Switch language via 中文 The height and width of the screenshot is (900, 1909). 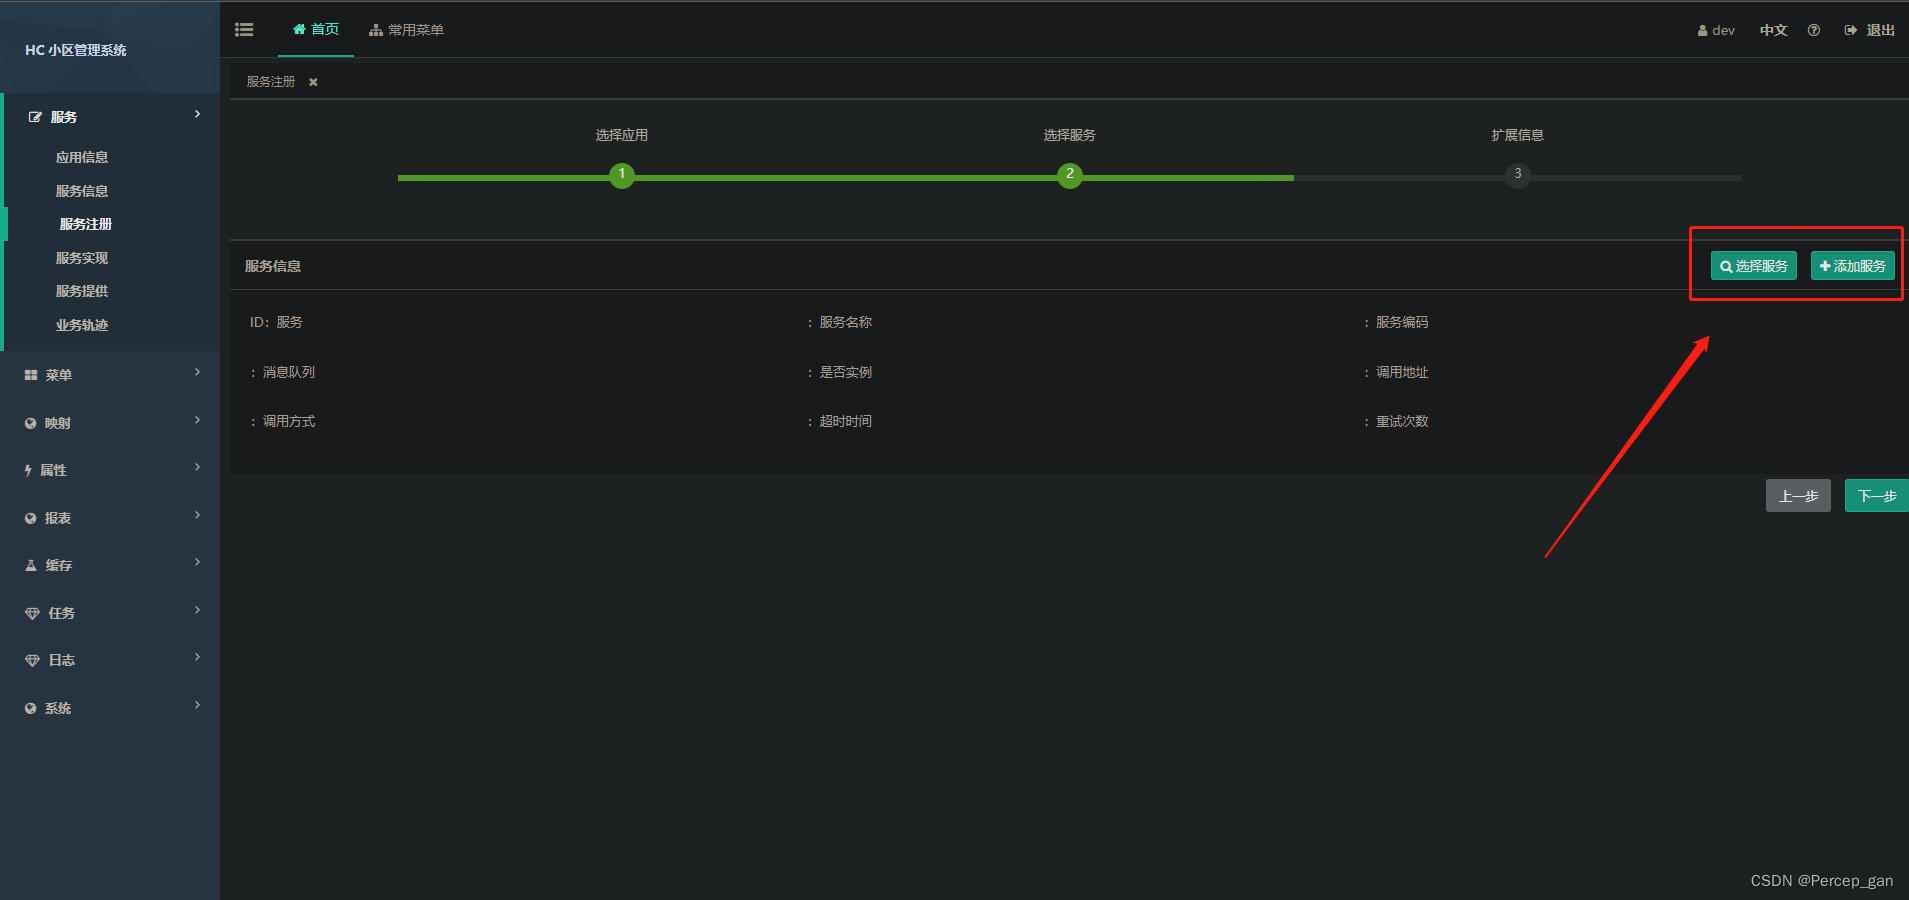click(x=1774, y=30)
